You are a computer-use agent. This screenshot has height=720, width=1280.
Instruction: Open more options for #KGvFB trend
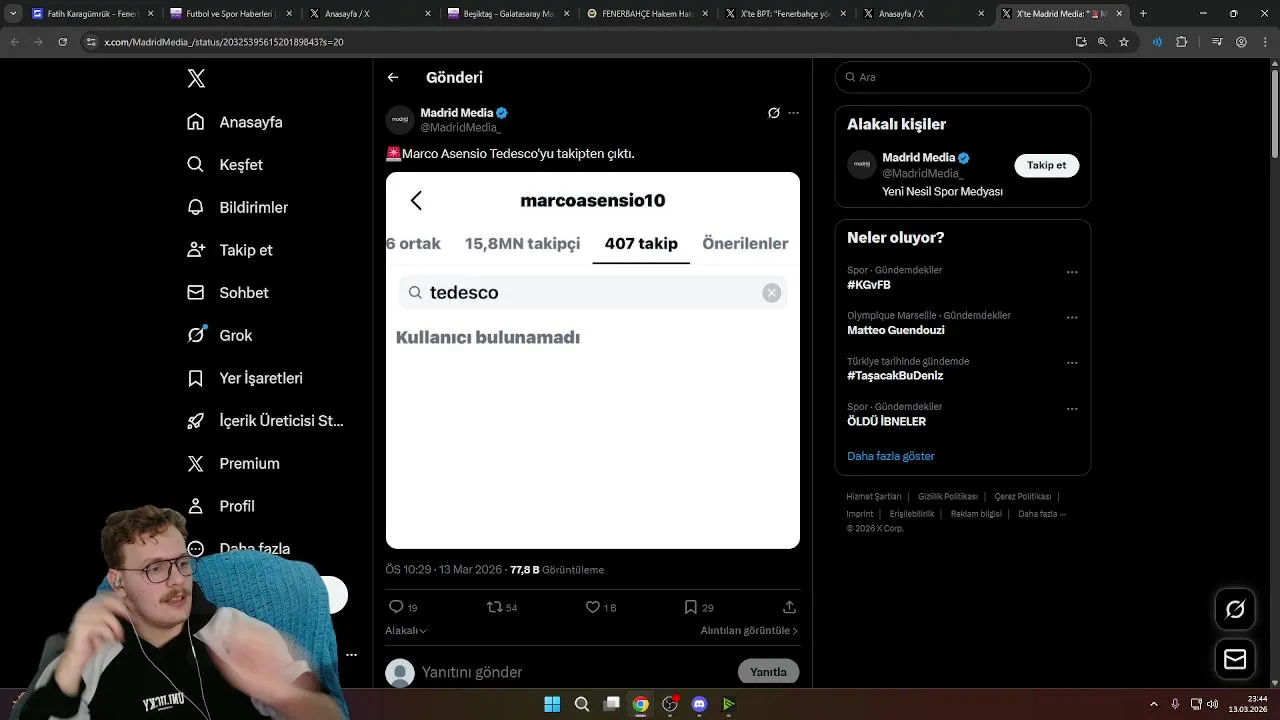click(x=1072, y=272)
